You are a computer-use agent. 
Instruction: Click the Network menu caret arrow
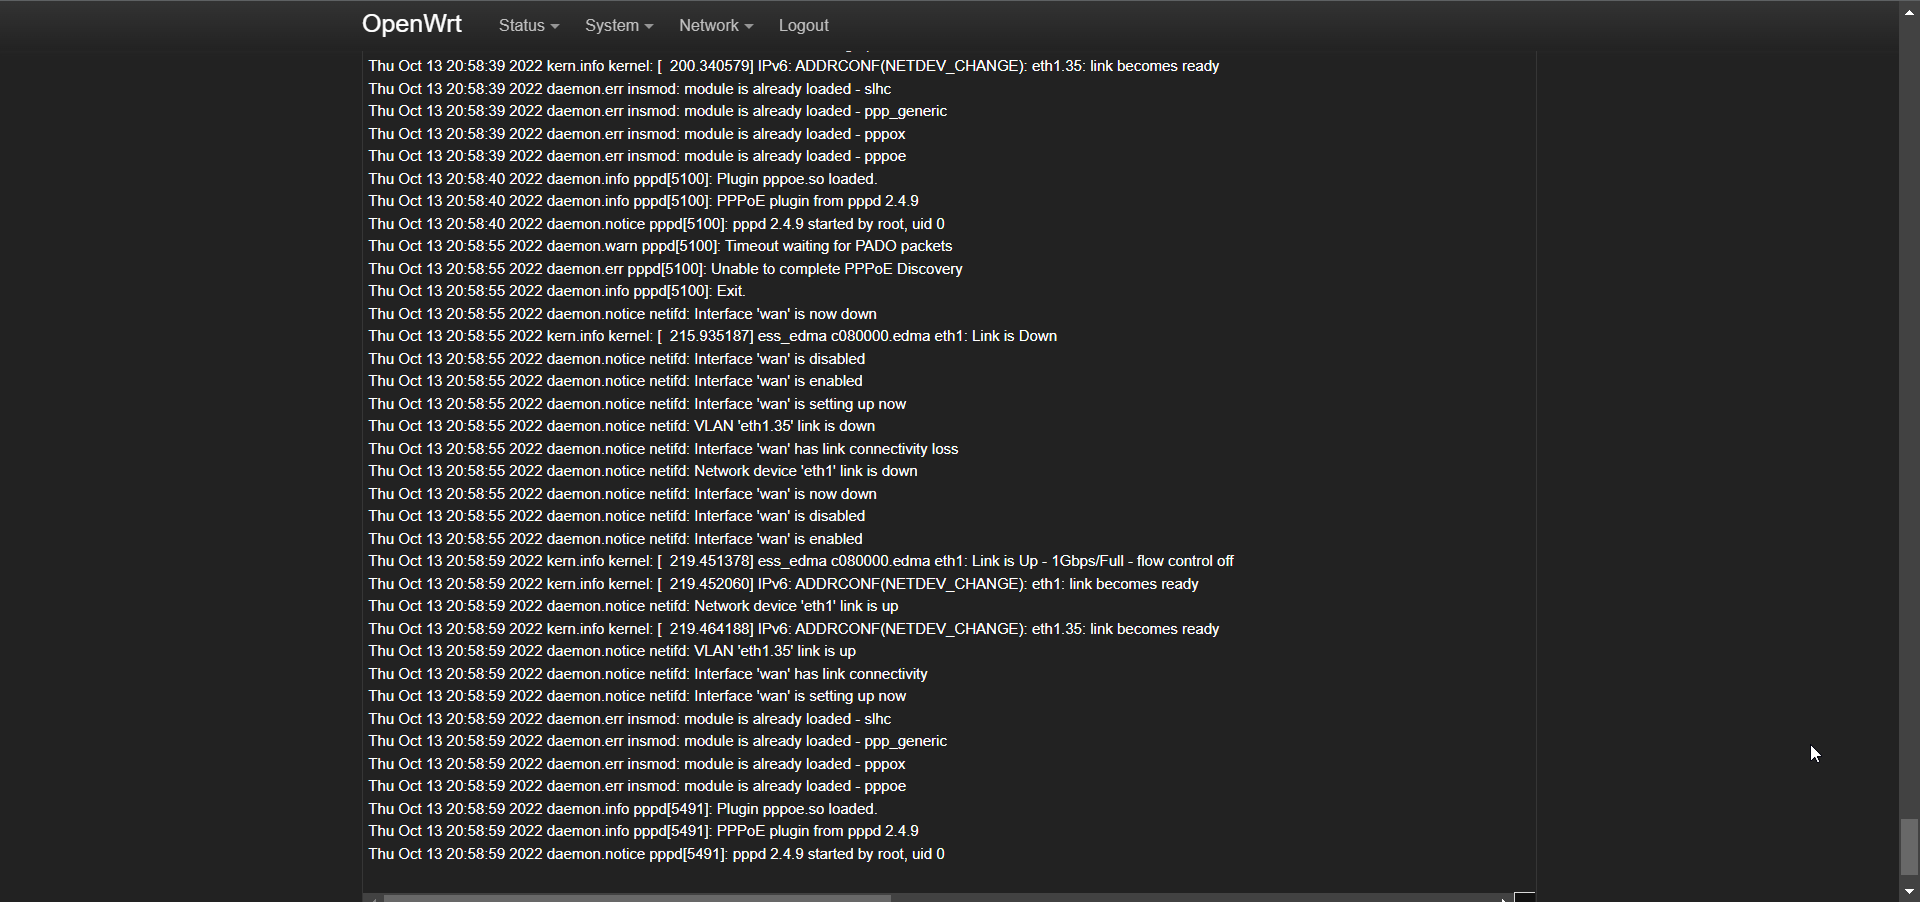[749, 27]
